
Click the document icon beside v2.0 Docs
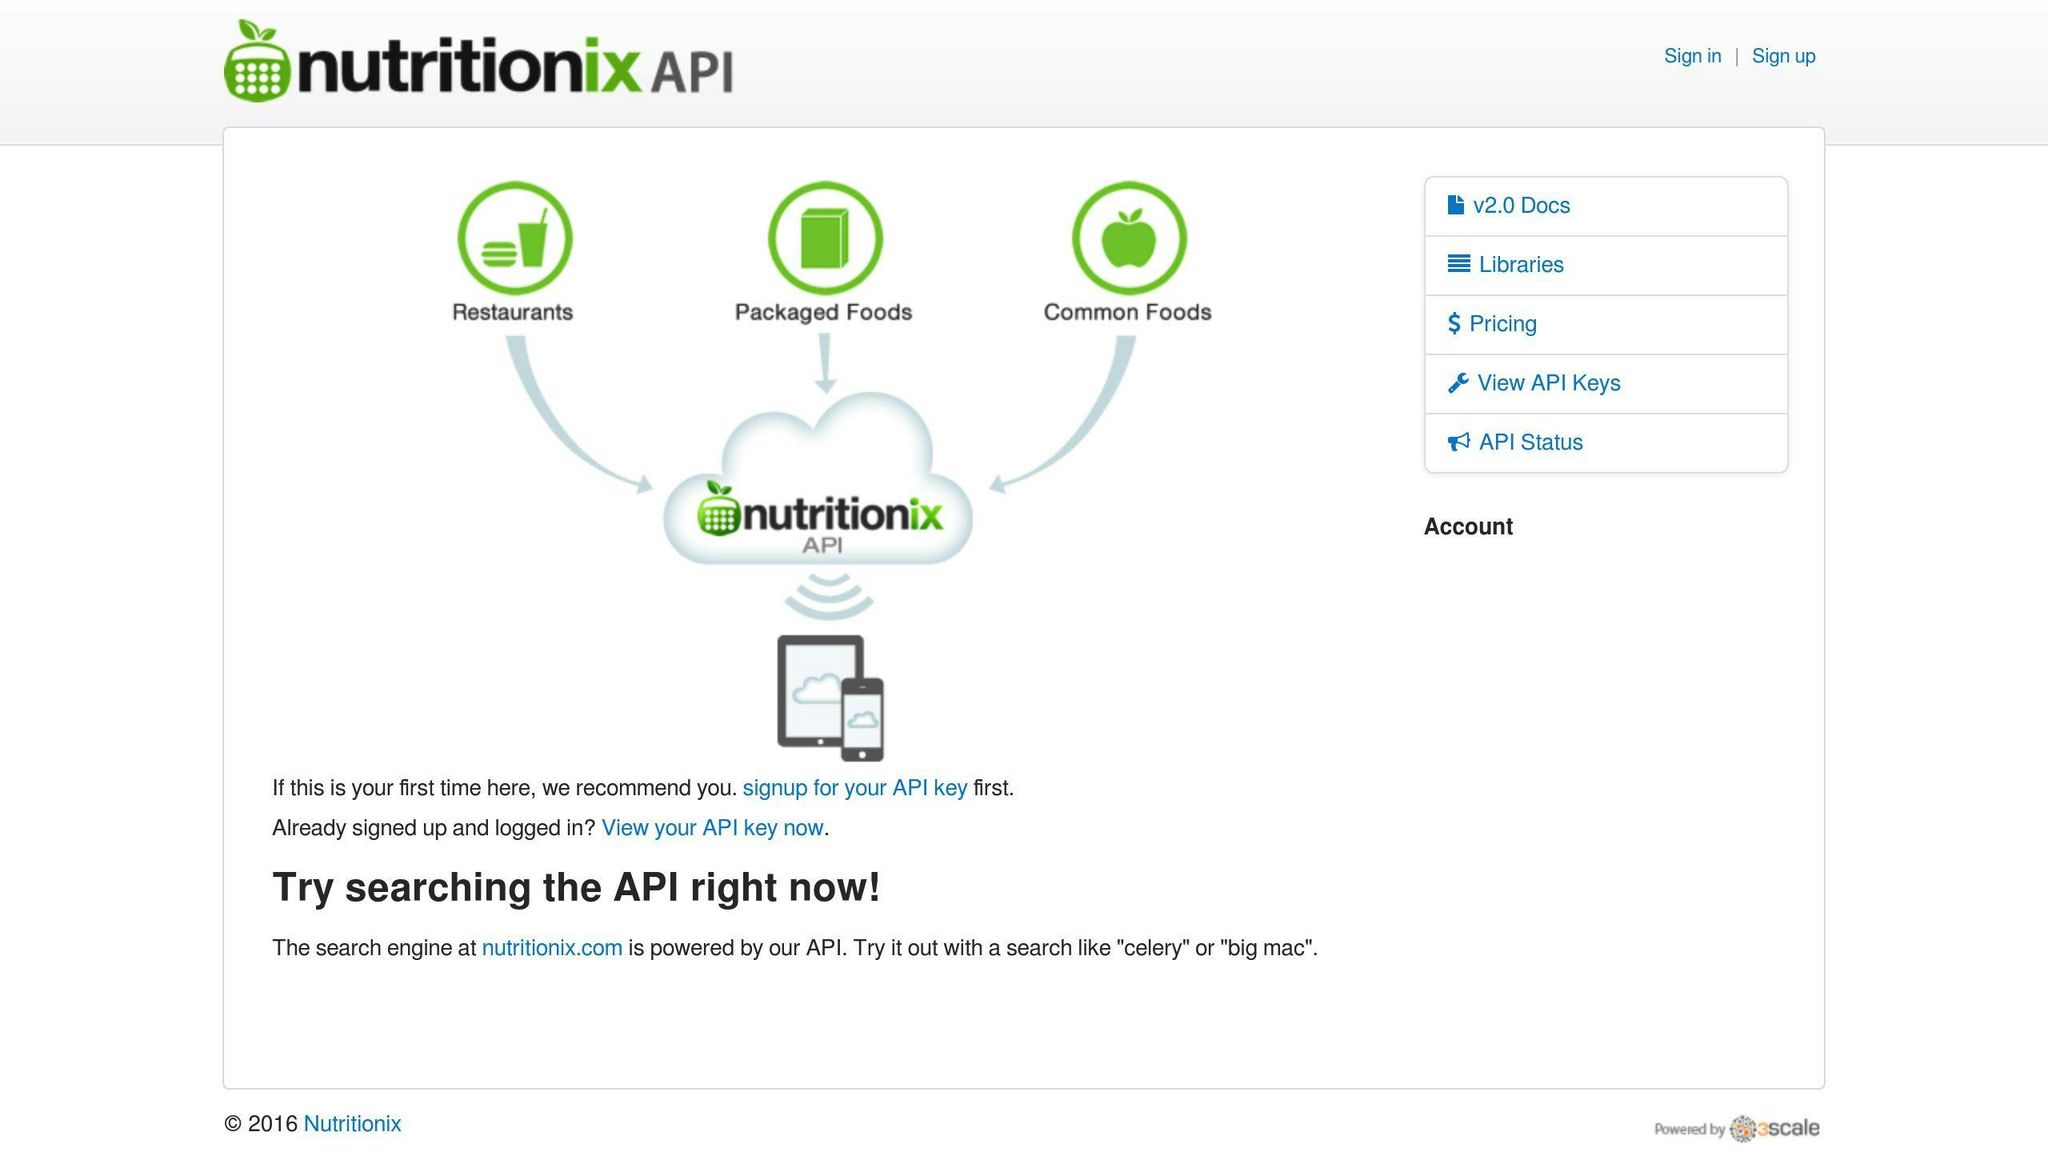(1455, 205)
